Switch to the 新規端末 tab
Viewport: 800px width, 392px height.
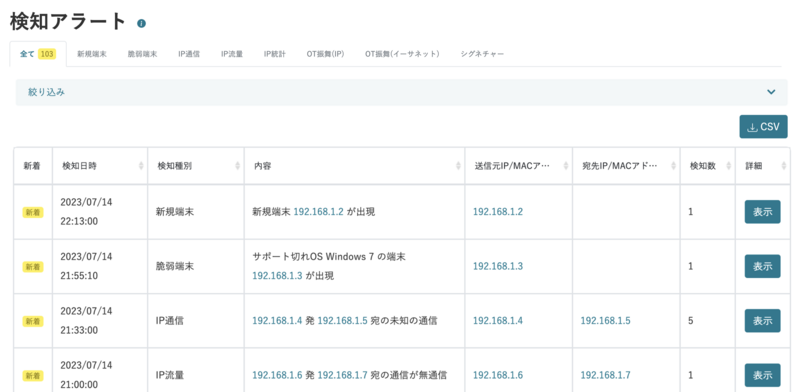[x=92, y=54]
